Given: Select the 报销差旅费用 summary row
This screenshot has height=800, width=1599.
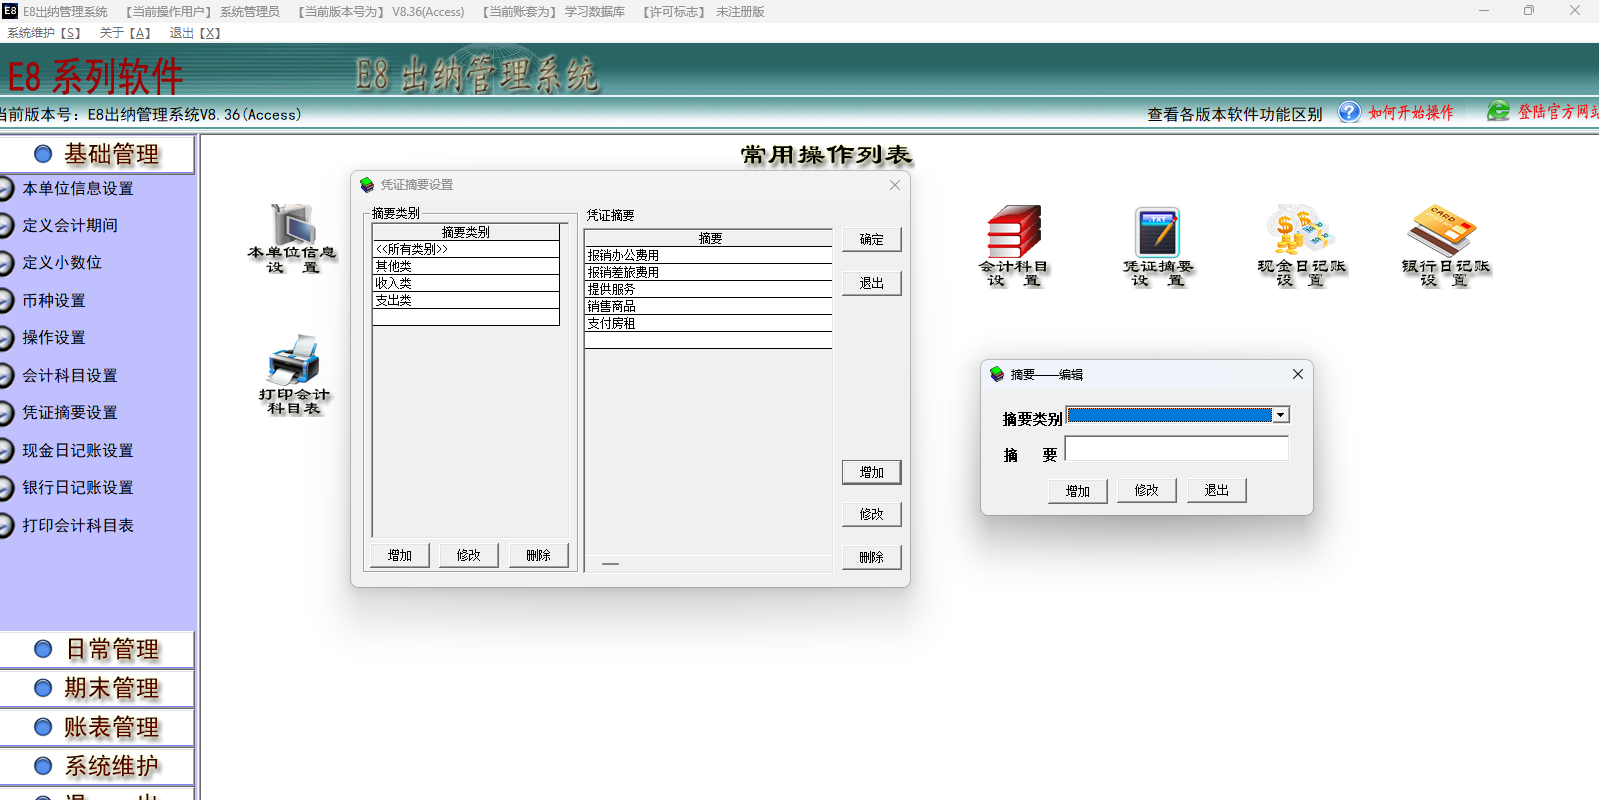Looking at the screenshot, I should [708, 272].
